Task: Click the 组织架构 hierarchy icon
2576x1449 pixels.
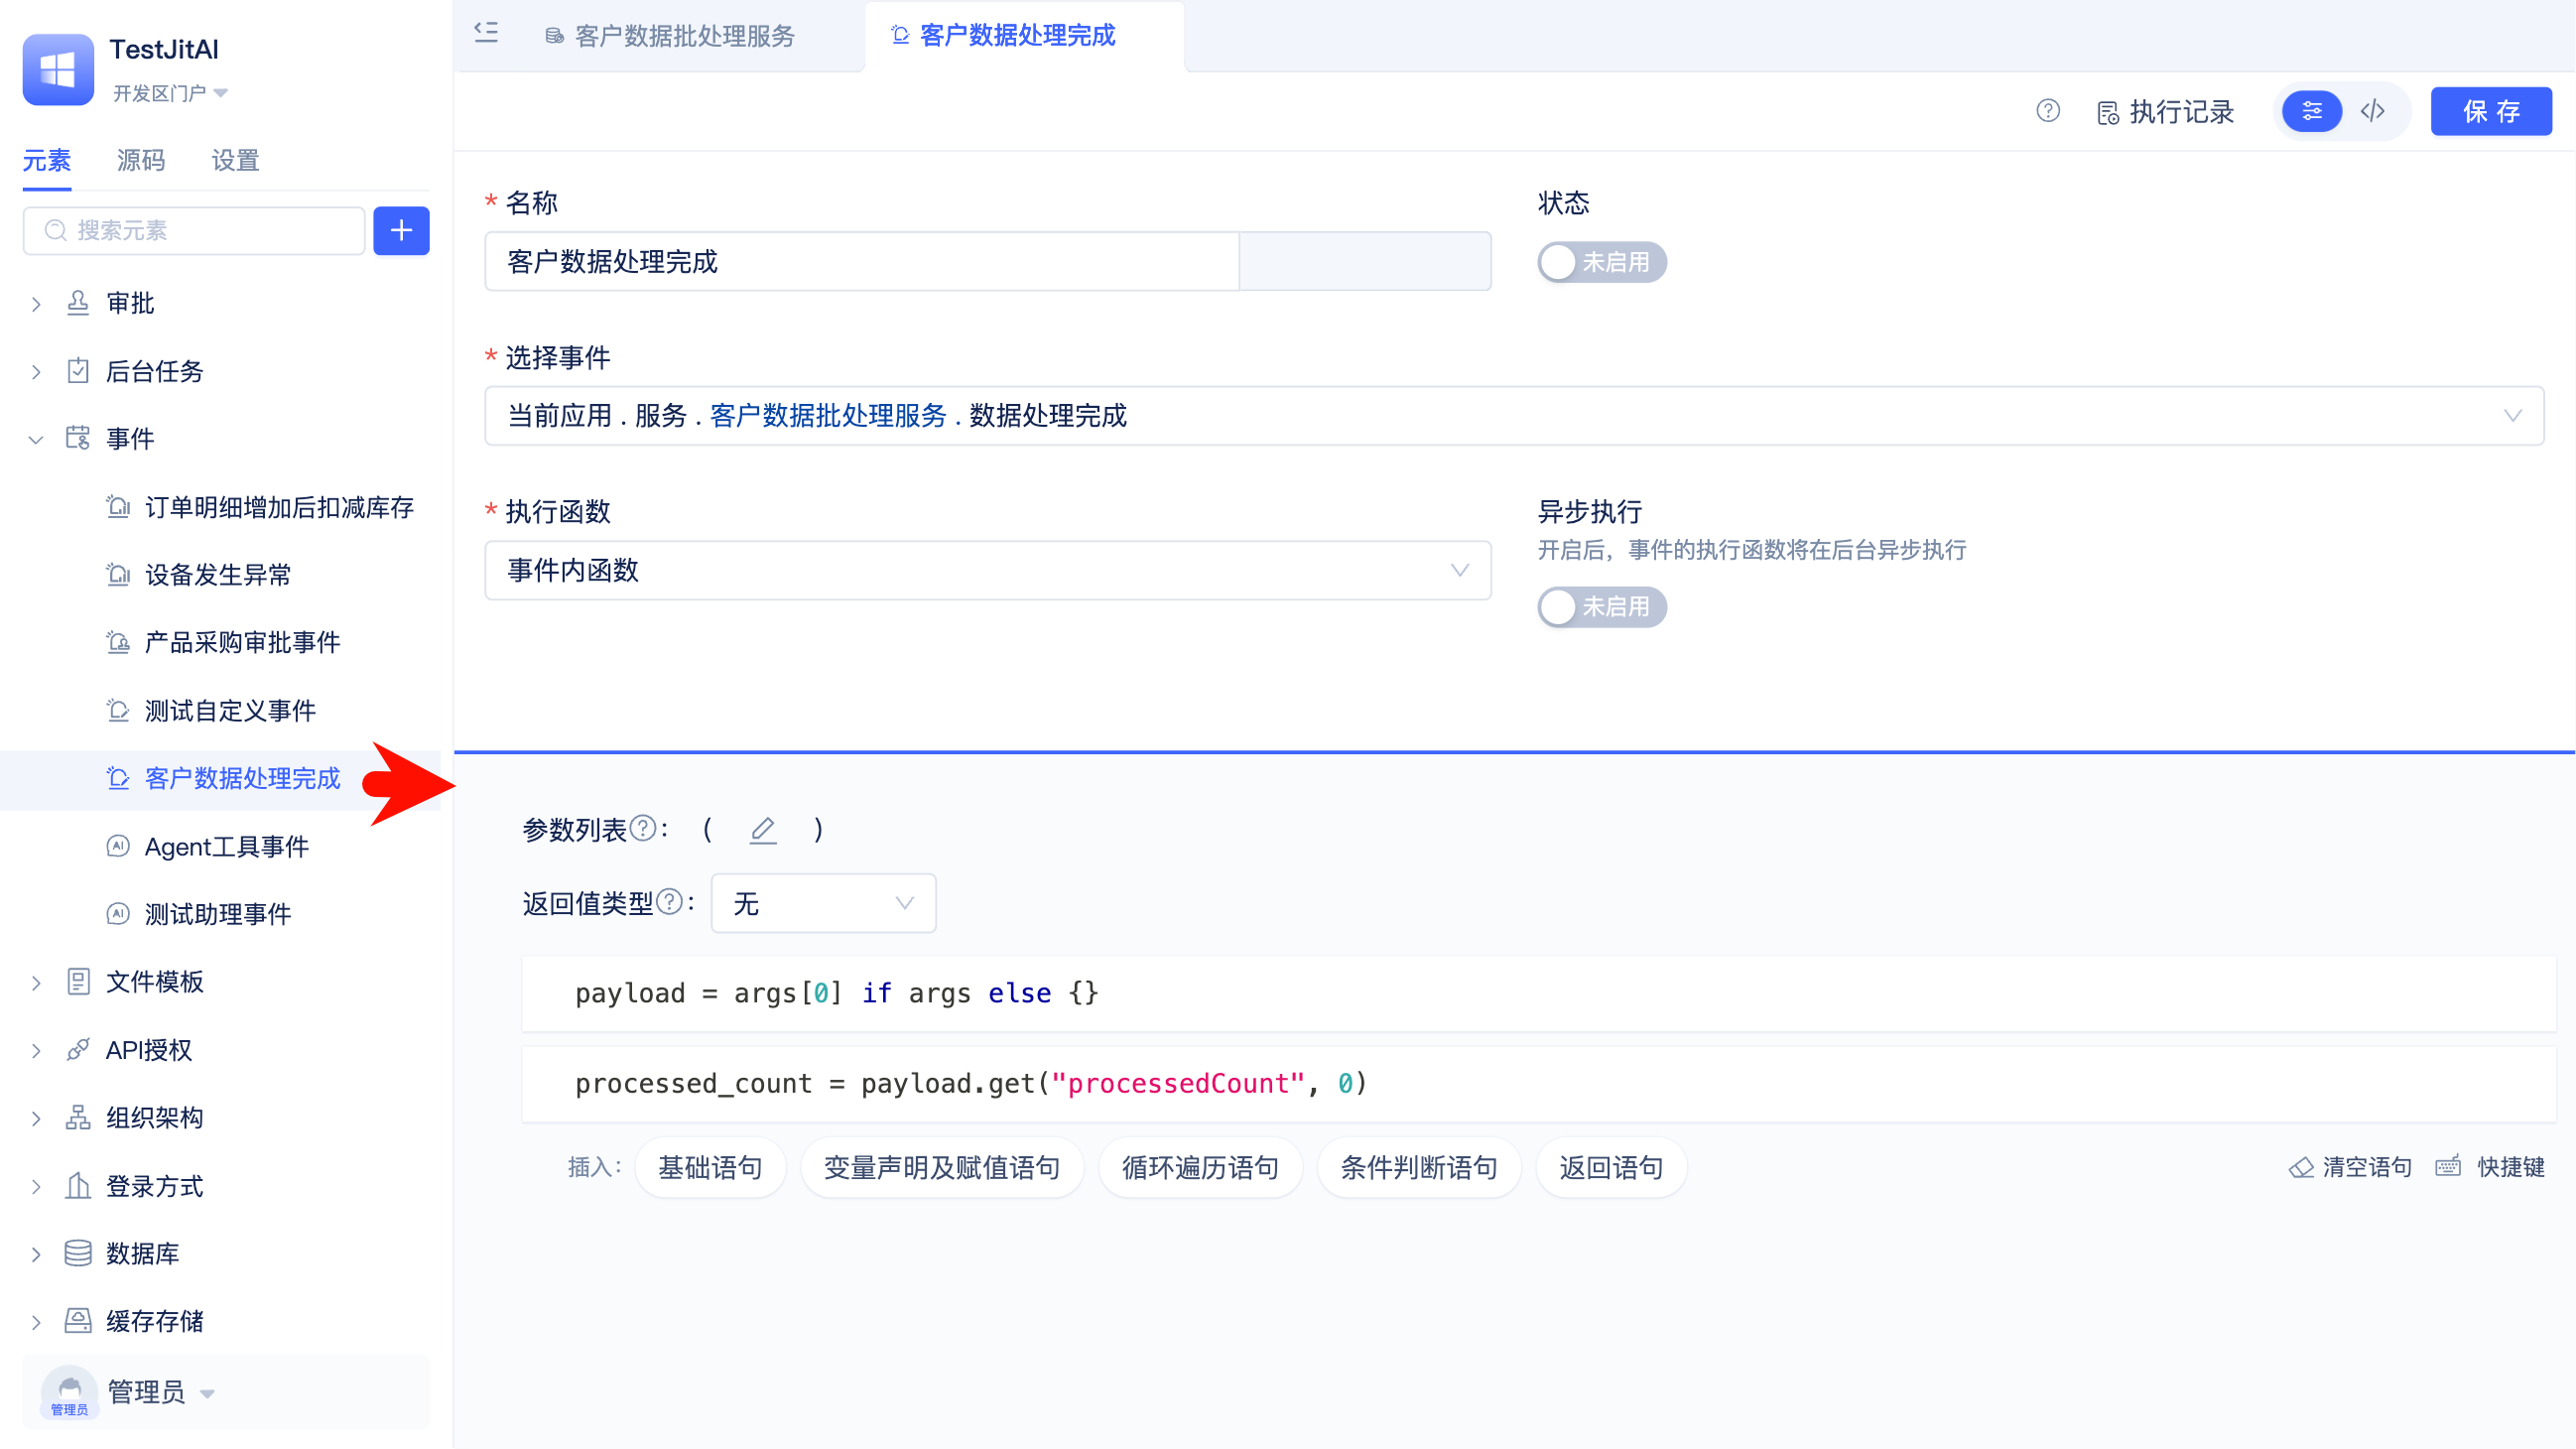Action: click(x=78, y=1117)
